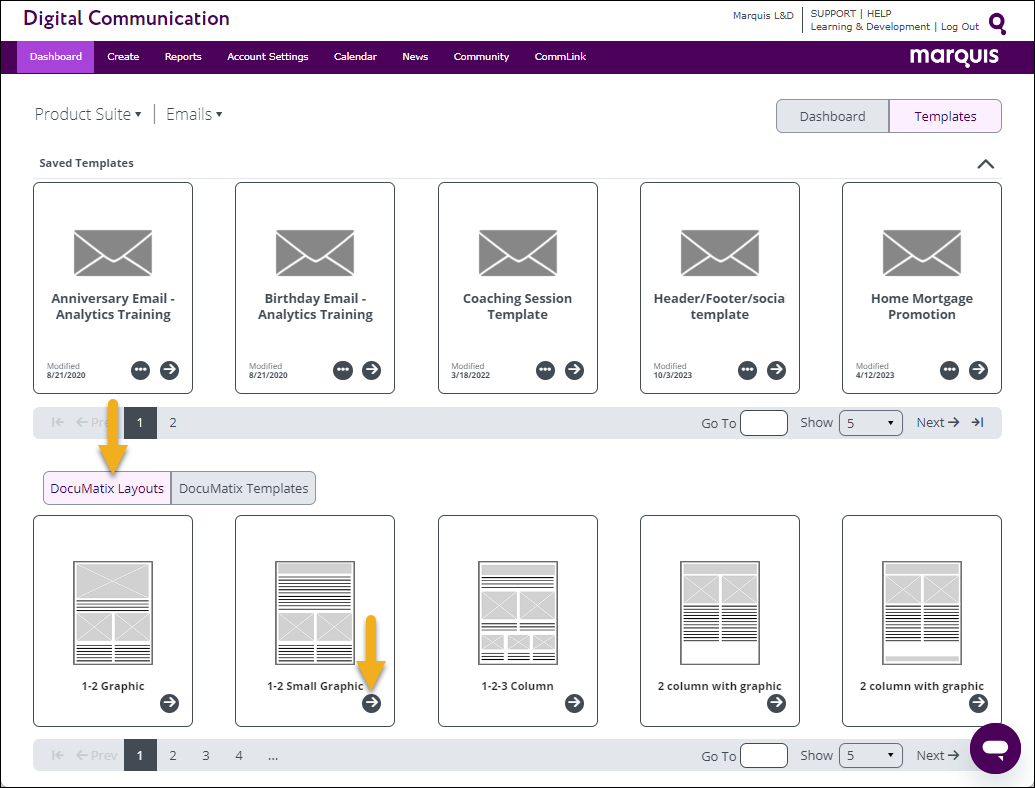Open the Create menu
Viewport: 1035px width, 788px height.
123,57
